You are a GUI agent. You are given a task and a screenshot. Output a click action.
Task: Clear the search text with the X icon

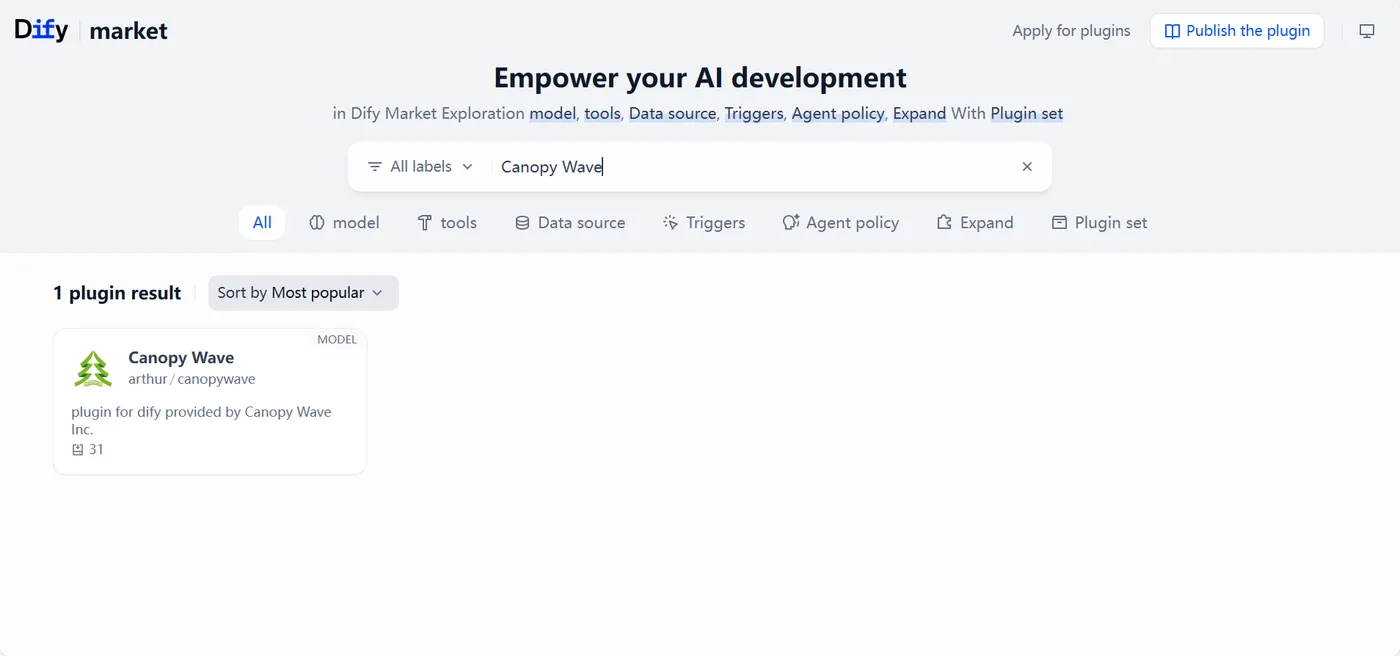1027,167
